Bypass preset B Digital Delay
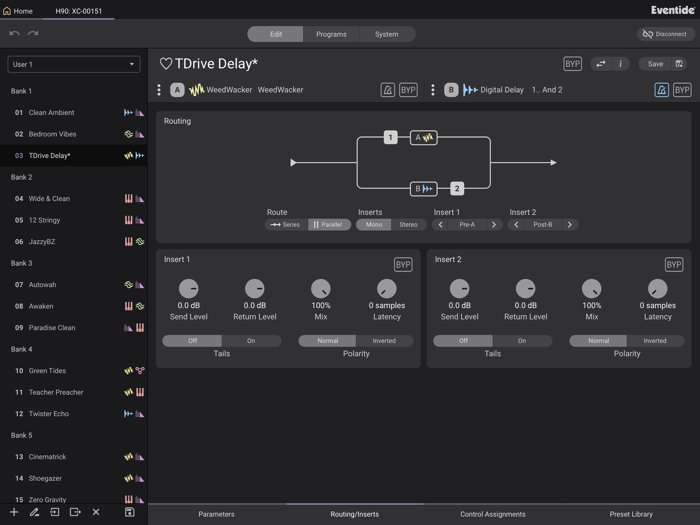The width and height of the screenshot is (700, 525). click(682, 90)
